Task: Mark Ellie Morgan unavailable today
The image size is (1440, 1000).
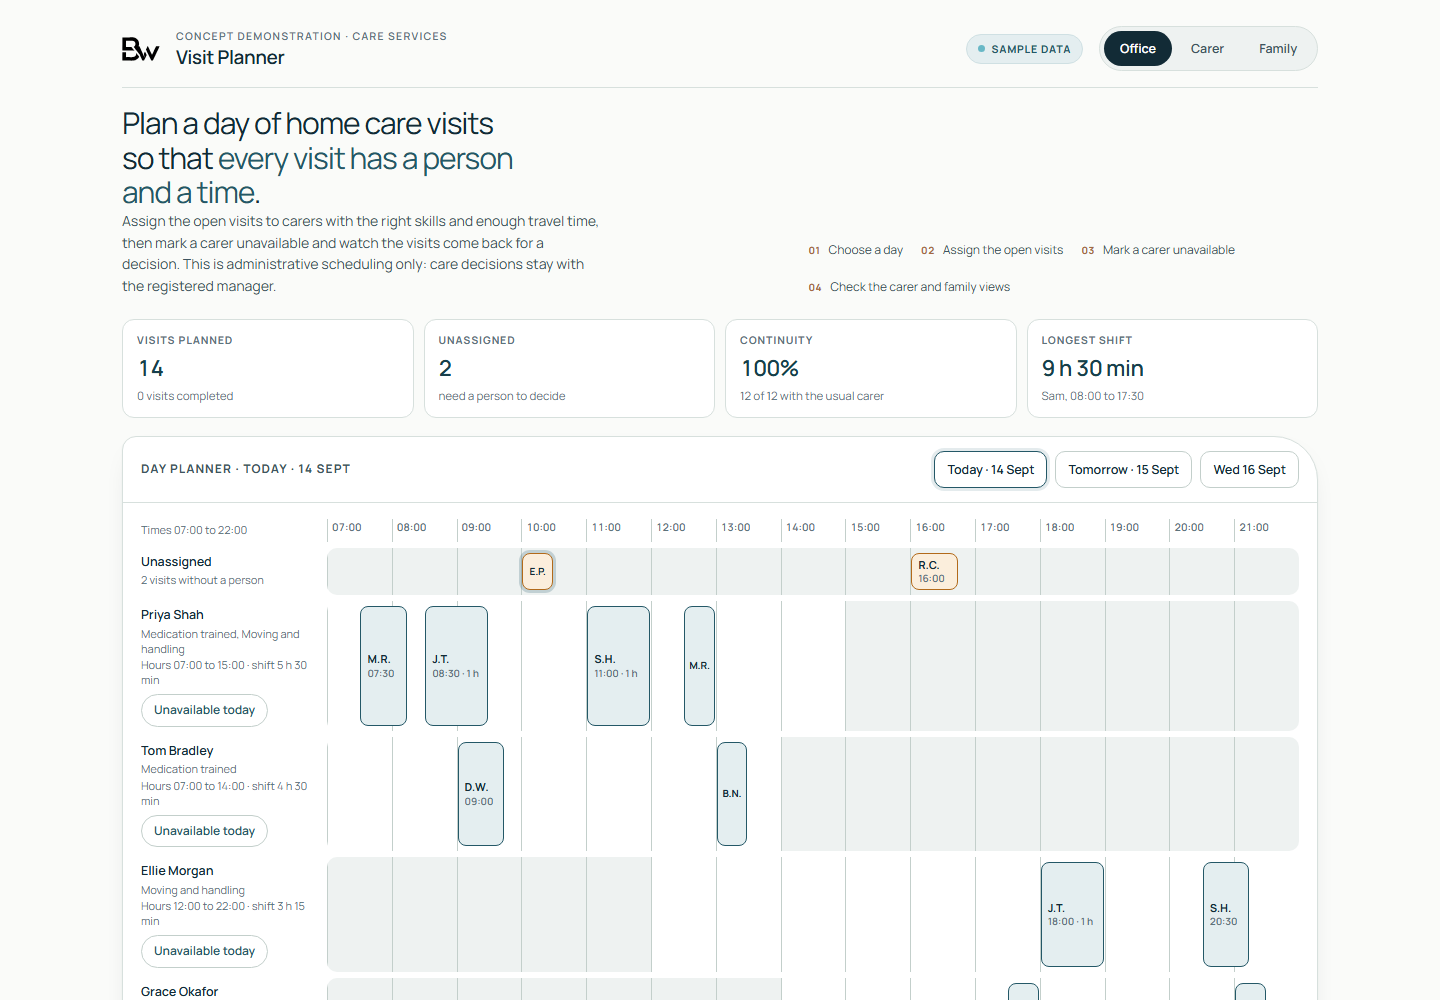Action: 204,951
